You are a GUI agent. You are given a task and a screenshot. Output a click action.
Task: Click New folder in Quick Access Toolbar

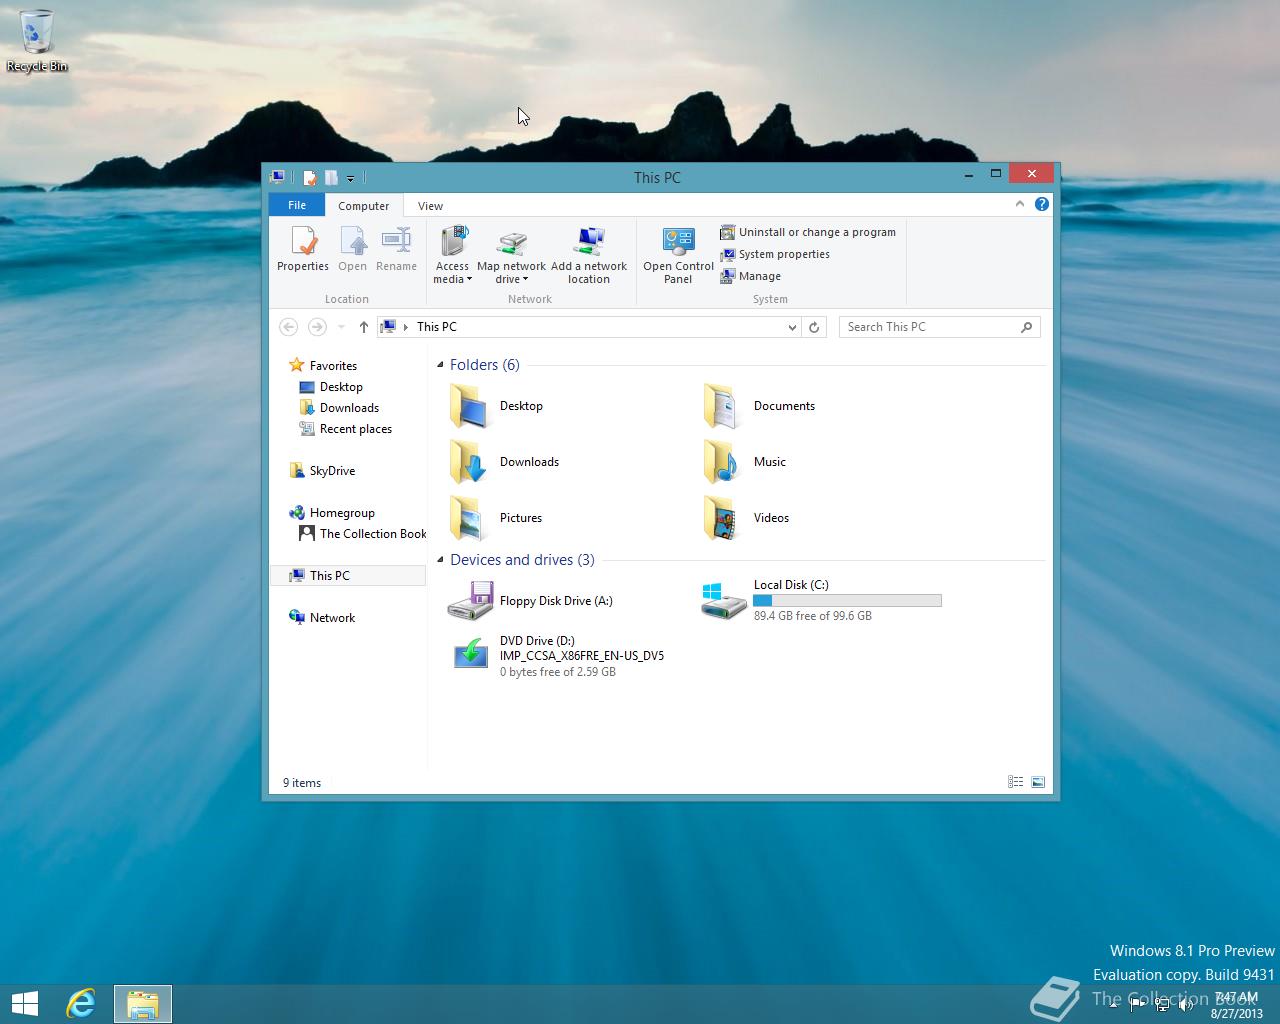tap(331, 178)
